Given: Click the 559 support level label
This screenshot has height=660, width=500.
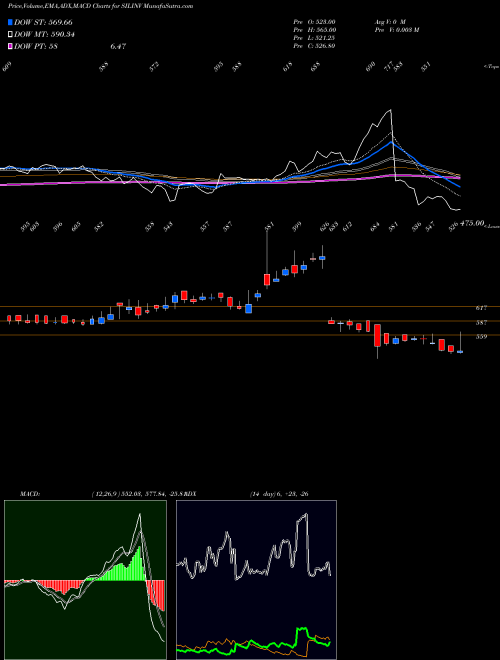Looking at the screenshot, I should [x=481, y=337].
